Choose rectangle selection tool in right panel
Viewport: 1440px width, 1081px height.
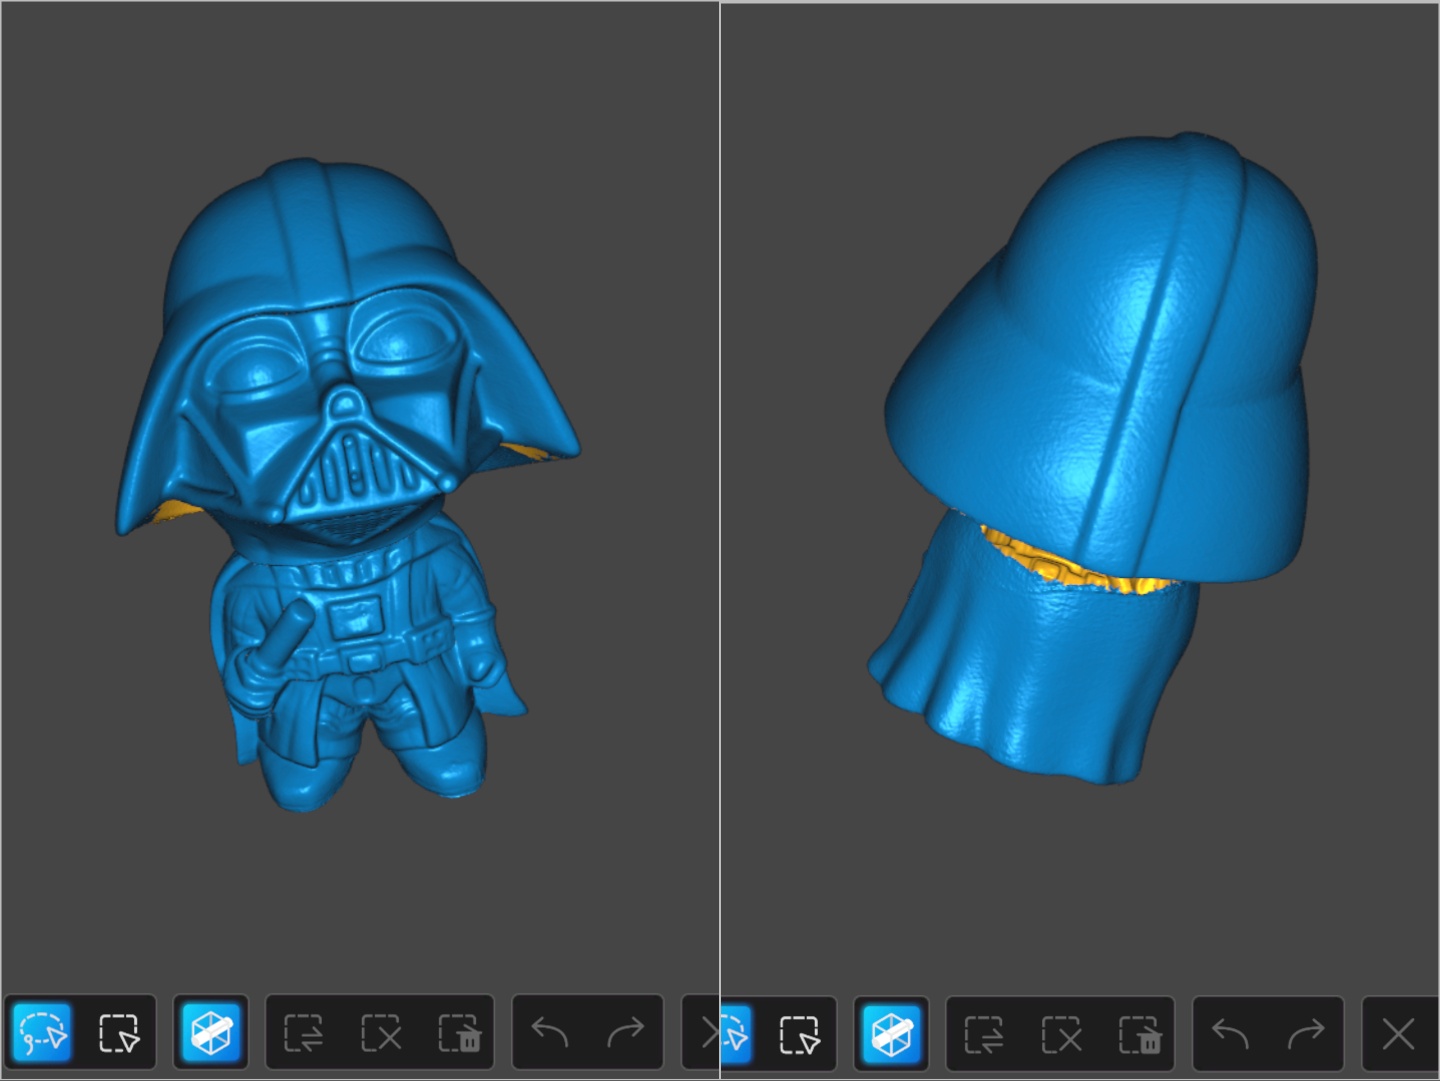point(798,1035)
